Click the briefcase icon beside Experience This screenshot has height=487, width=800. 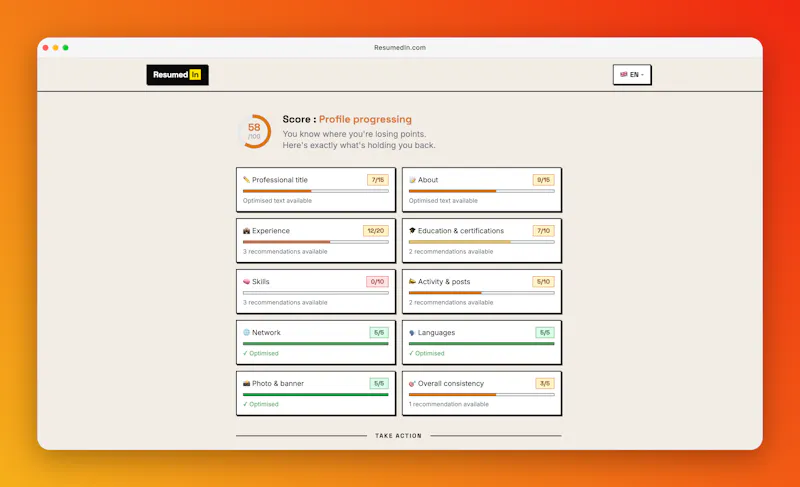click(246, 230)
